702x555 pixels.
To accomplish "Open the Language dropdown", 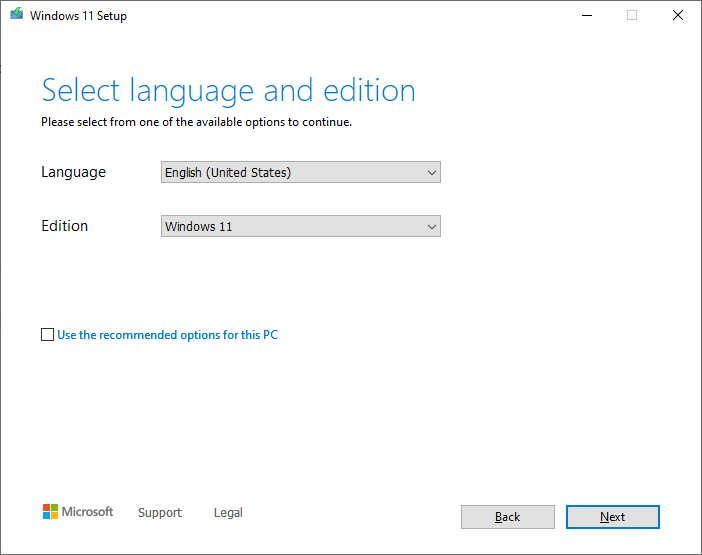I will point(301,172).
